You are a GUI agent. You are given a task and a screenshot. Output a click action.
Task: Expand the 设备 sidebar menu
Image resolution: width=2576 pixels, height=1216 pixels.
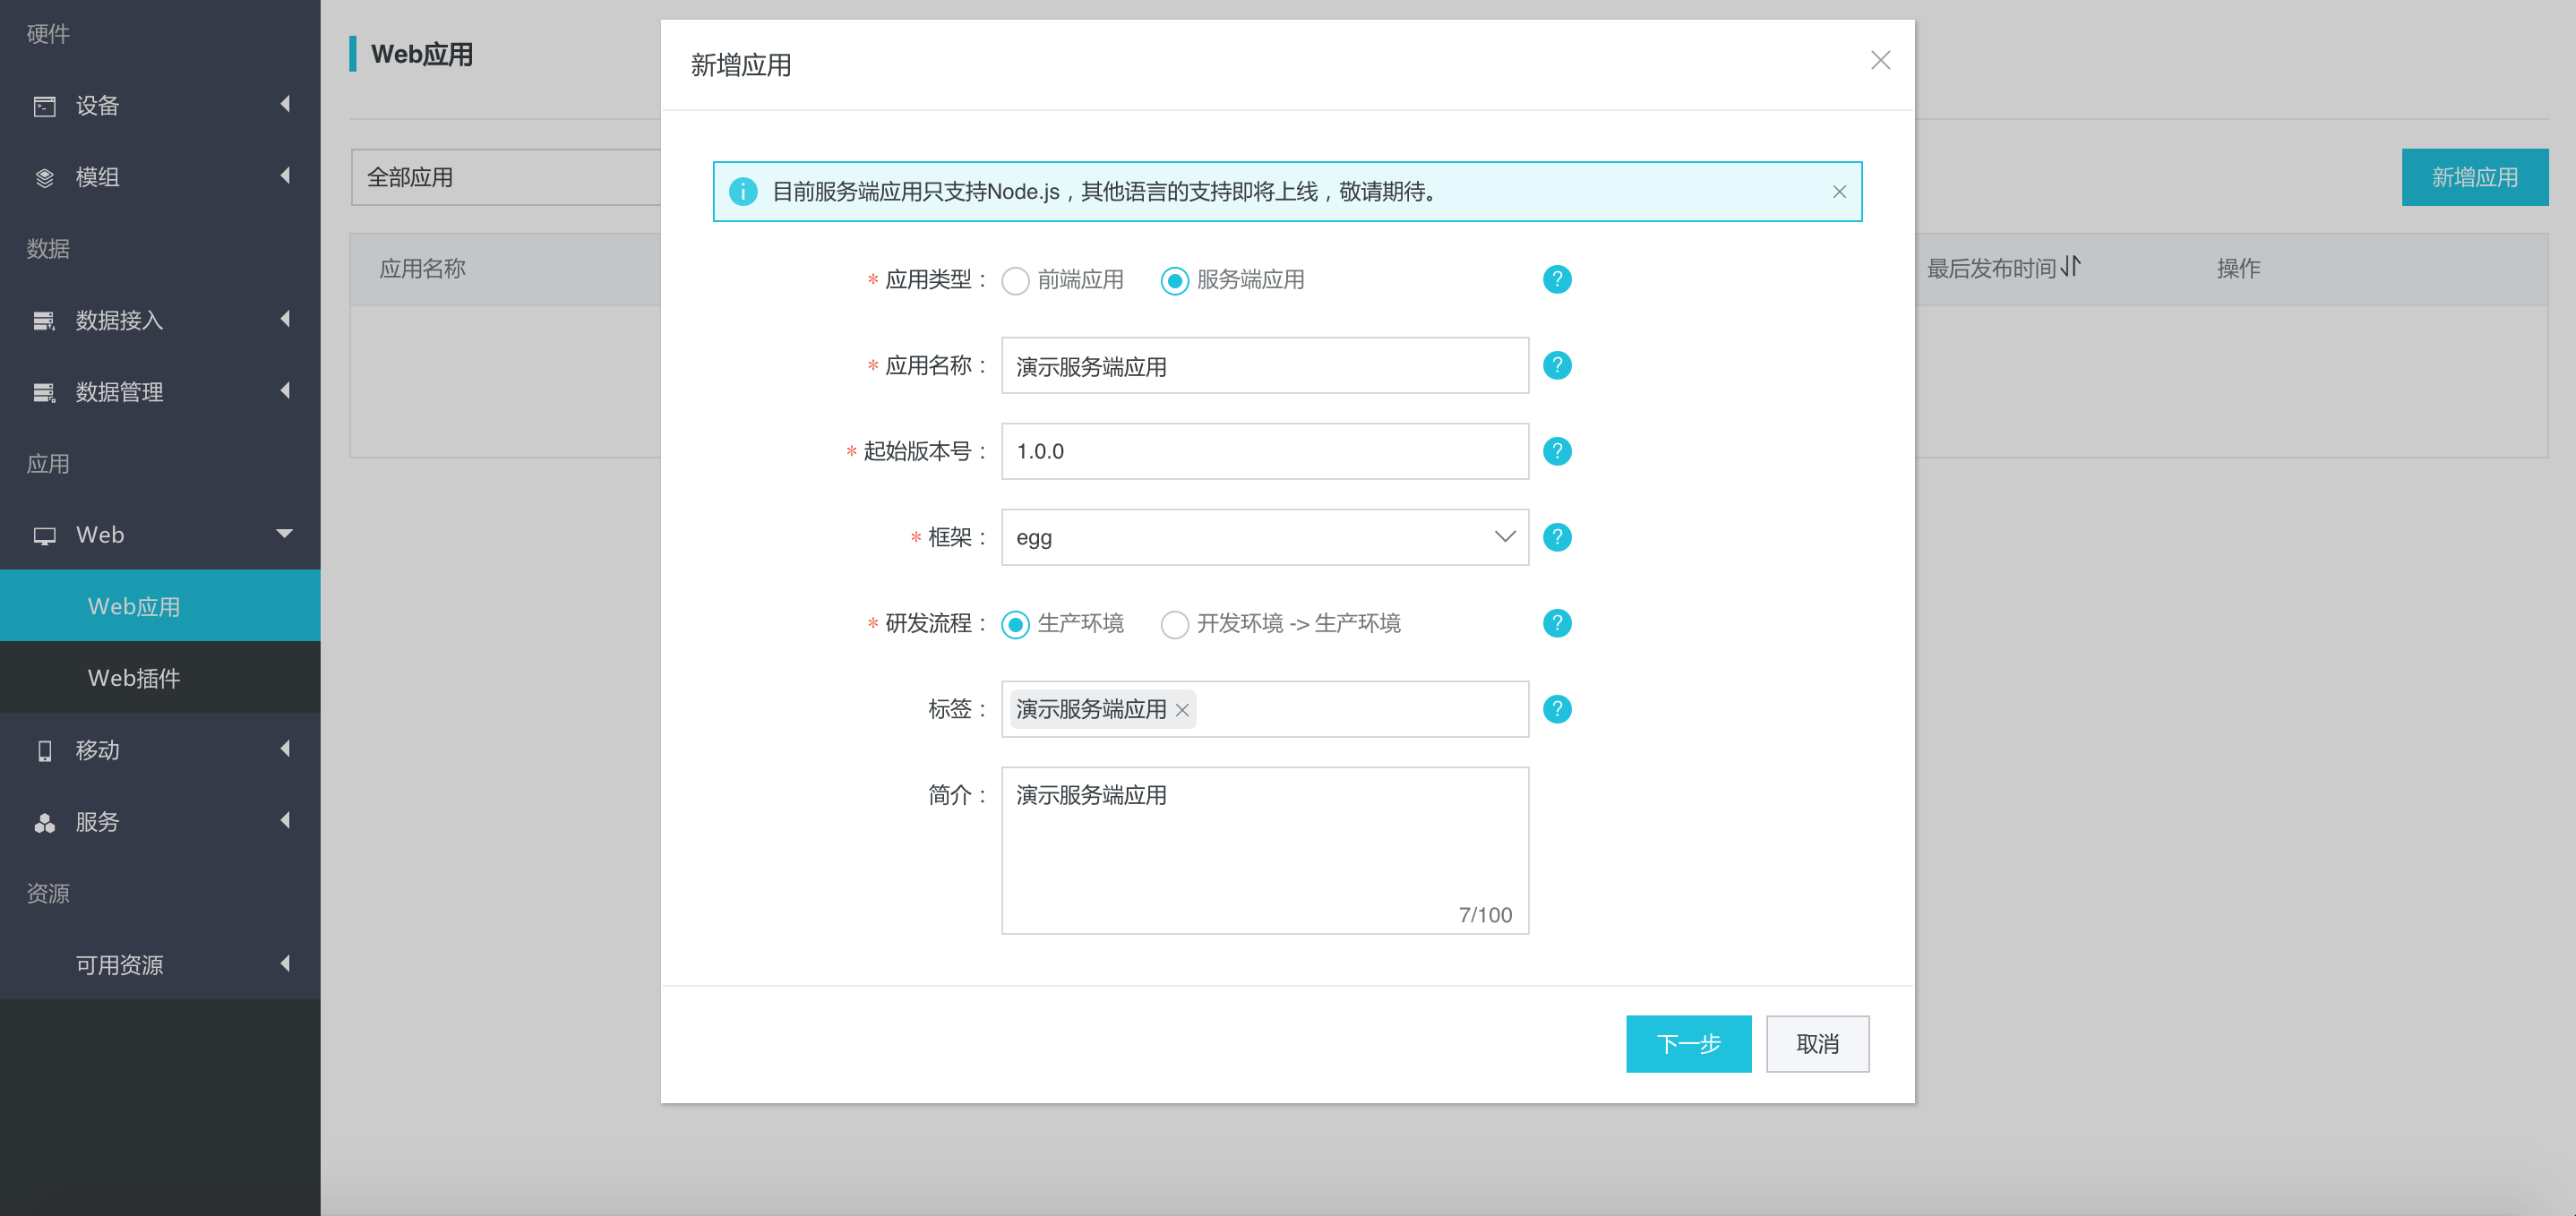click(160, 105)
